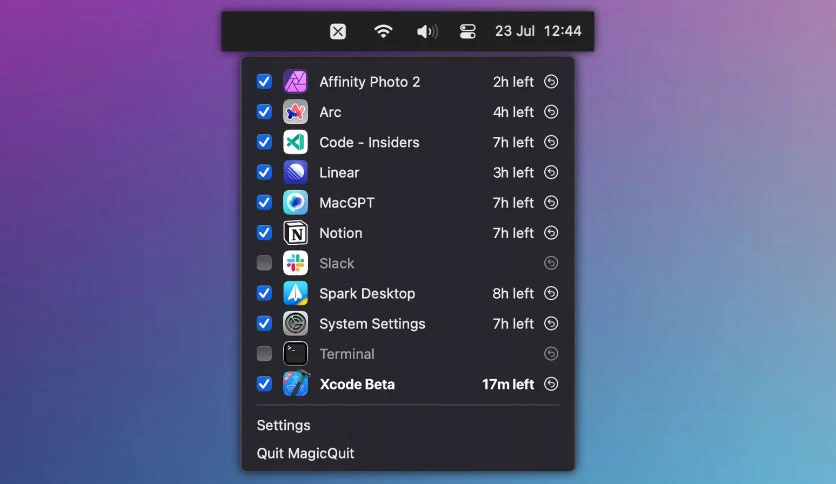Select the Code - Insiders label
Screen dimensions: 836x484
click(x=369, y=142)
